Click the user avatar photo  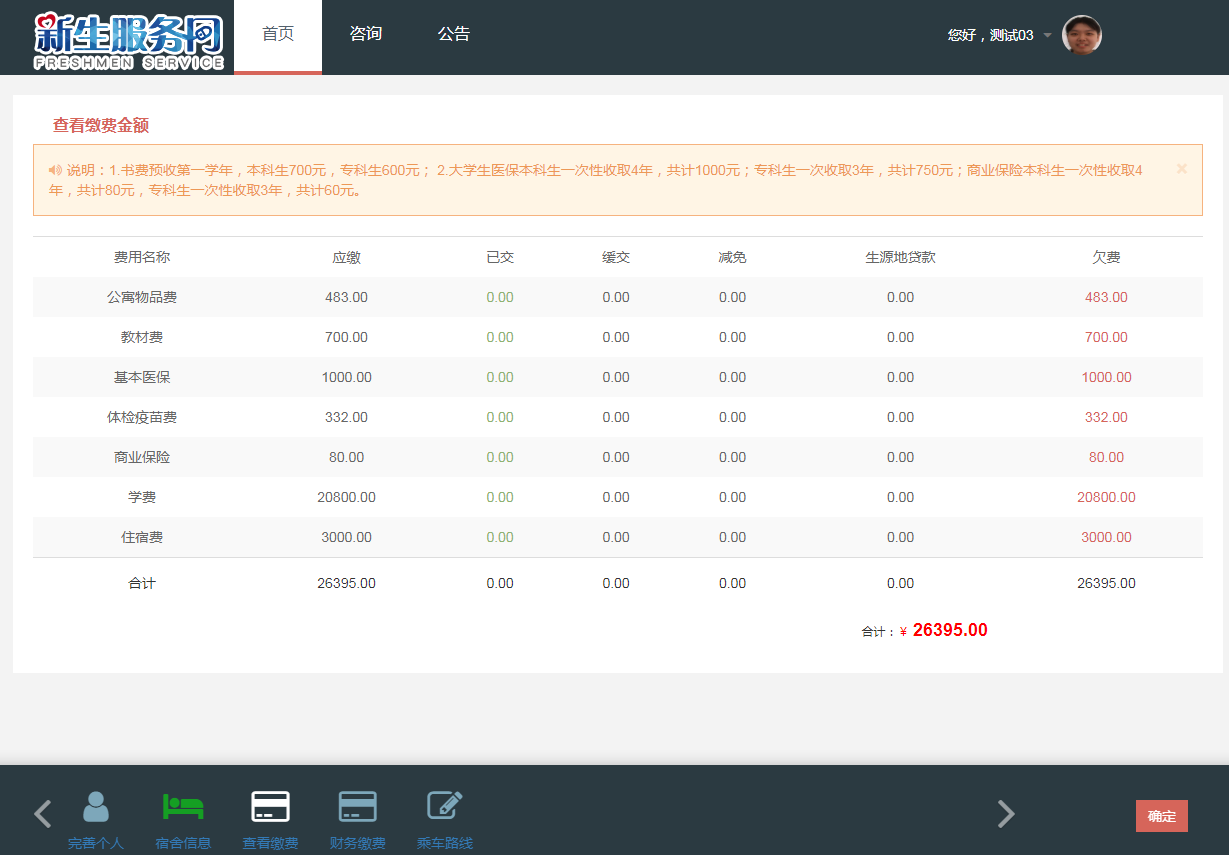1081,35
